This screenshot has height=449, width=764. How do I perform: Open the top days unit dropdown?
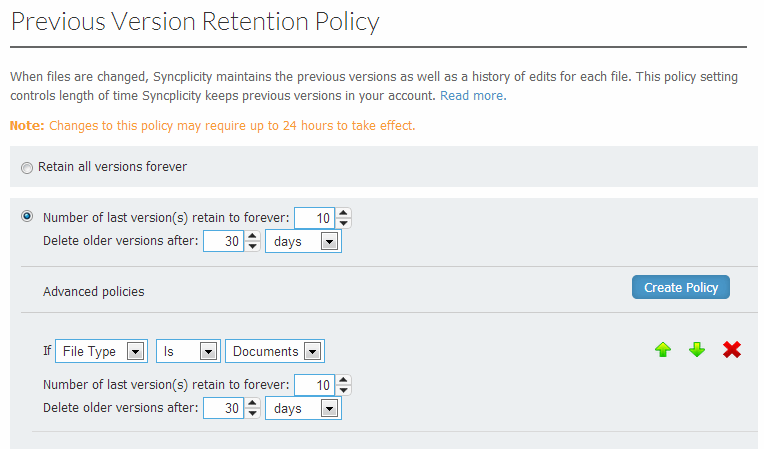coord(303,241)
